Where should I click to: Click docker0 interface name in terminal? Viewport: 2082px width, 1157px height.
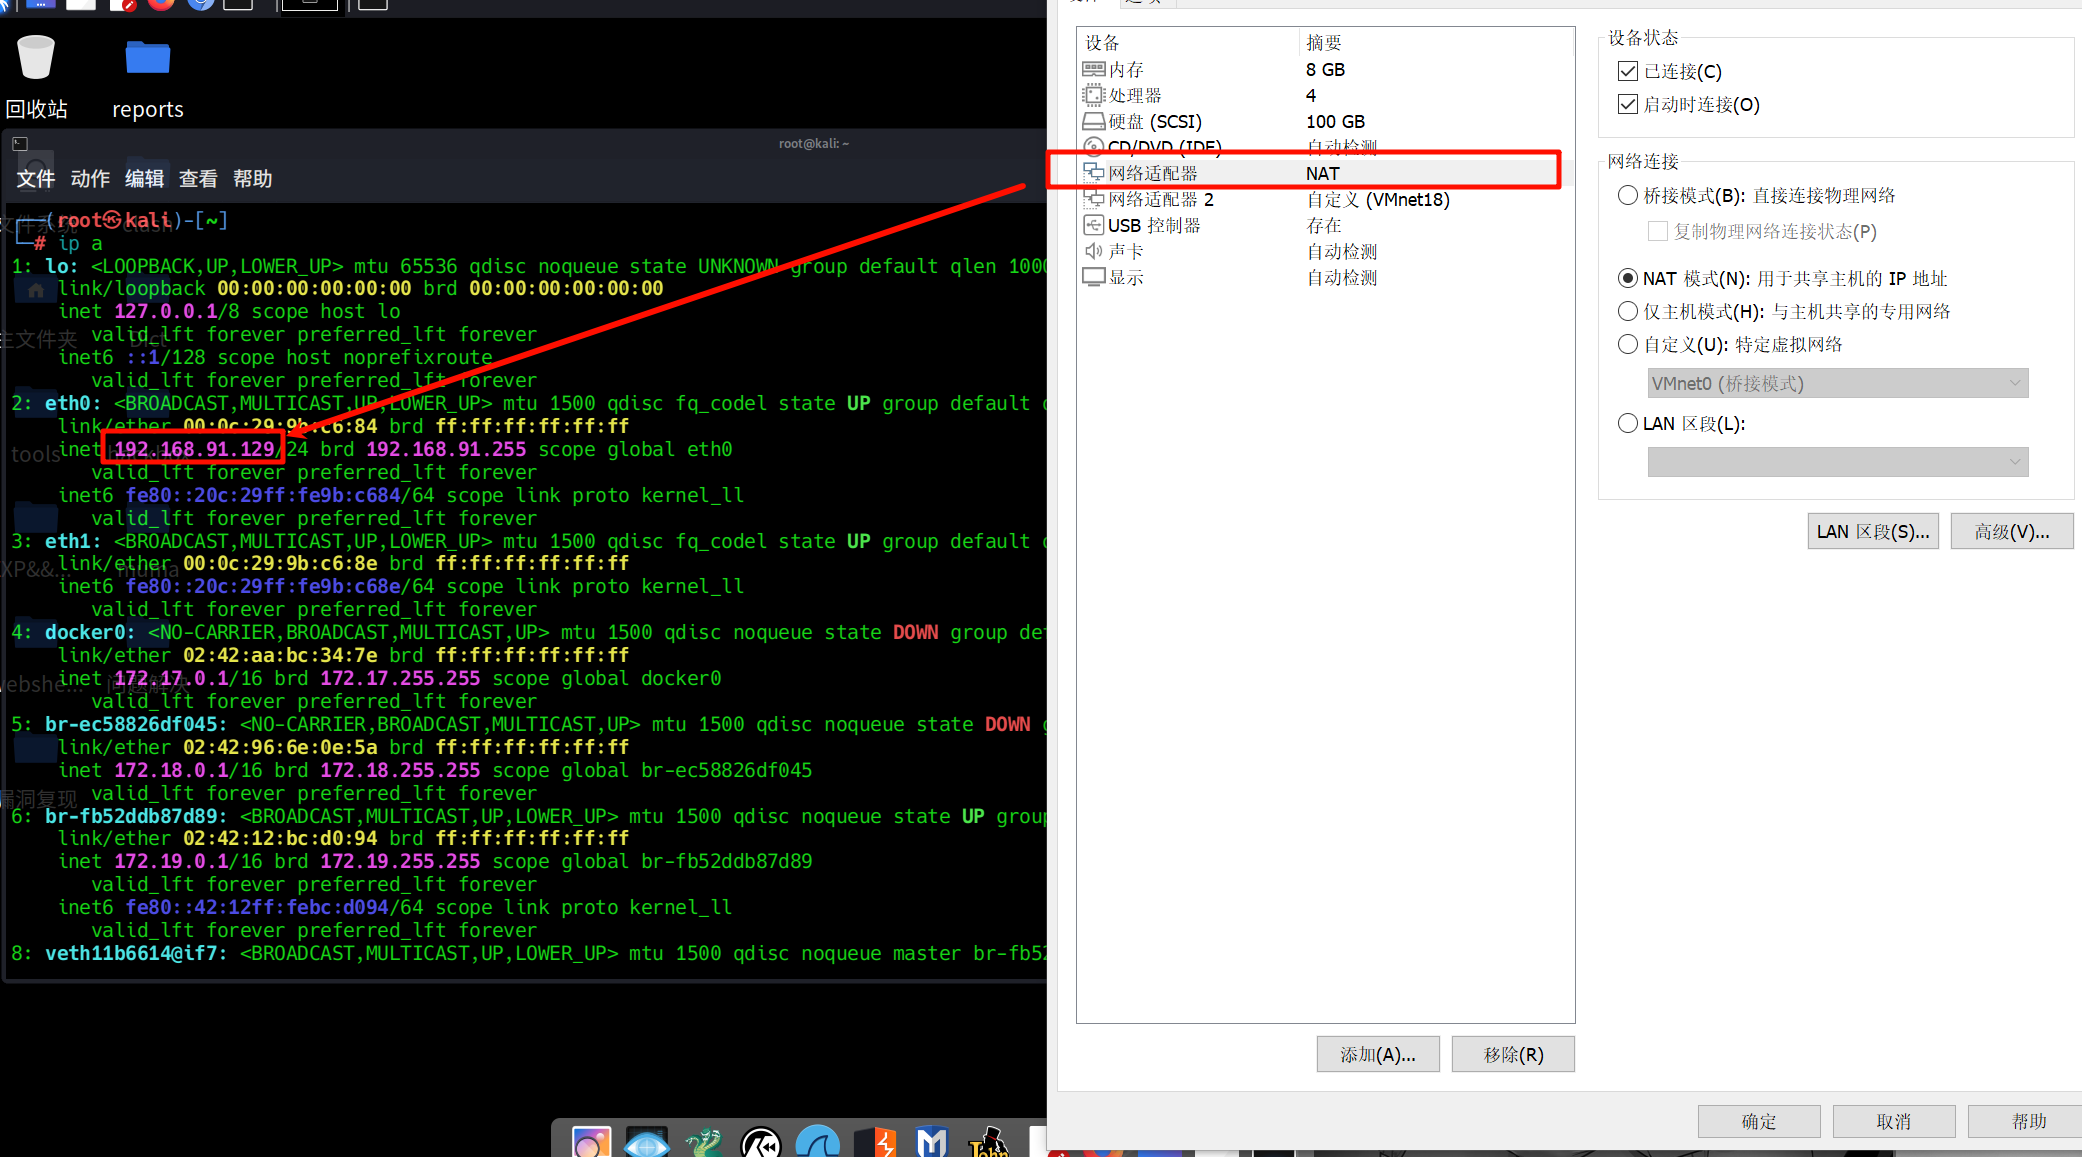(89, 632)
